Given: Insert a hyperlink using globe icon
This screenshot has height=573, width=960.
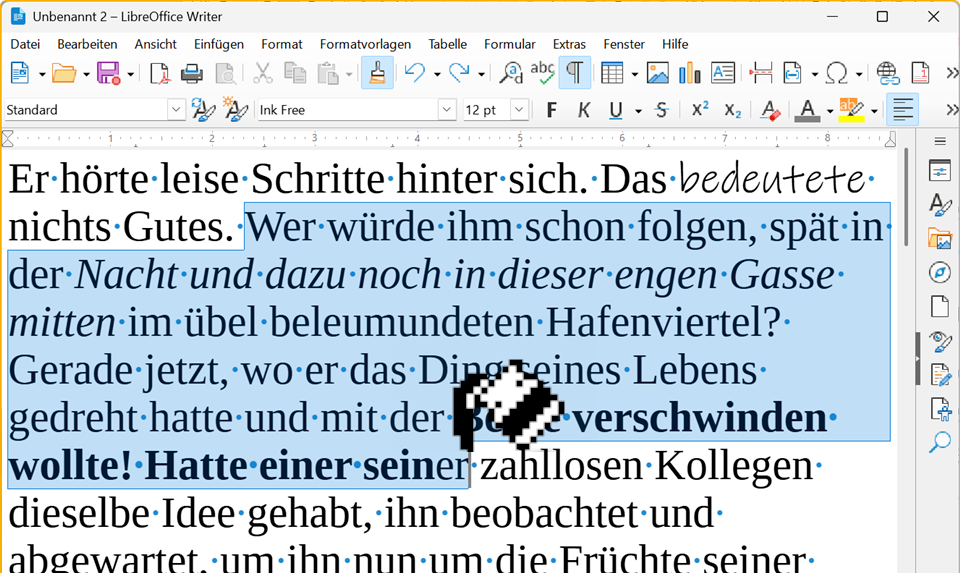Looking at the screenshot, I should pos(887,73).
